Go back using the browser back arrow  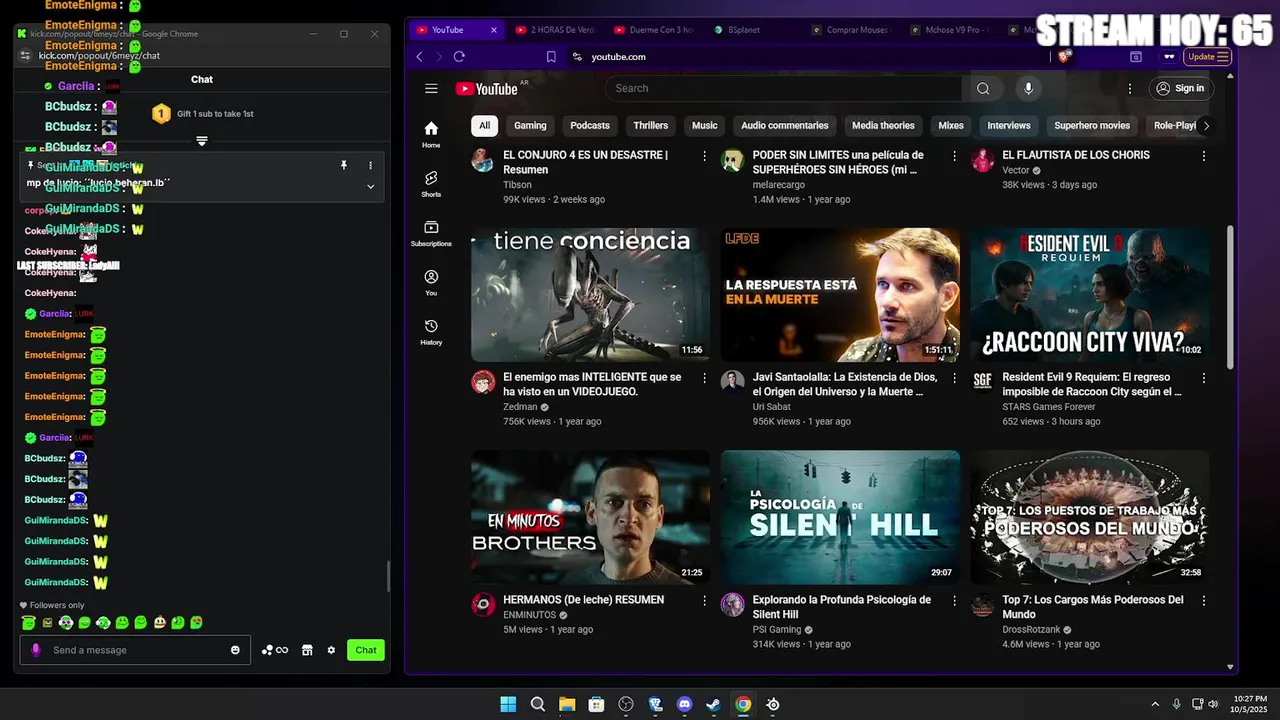coord(419,57)
